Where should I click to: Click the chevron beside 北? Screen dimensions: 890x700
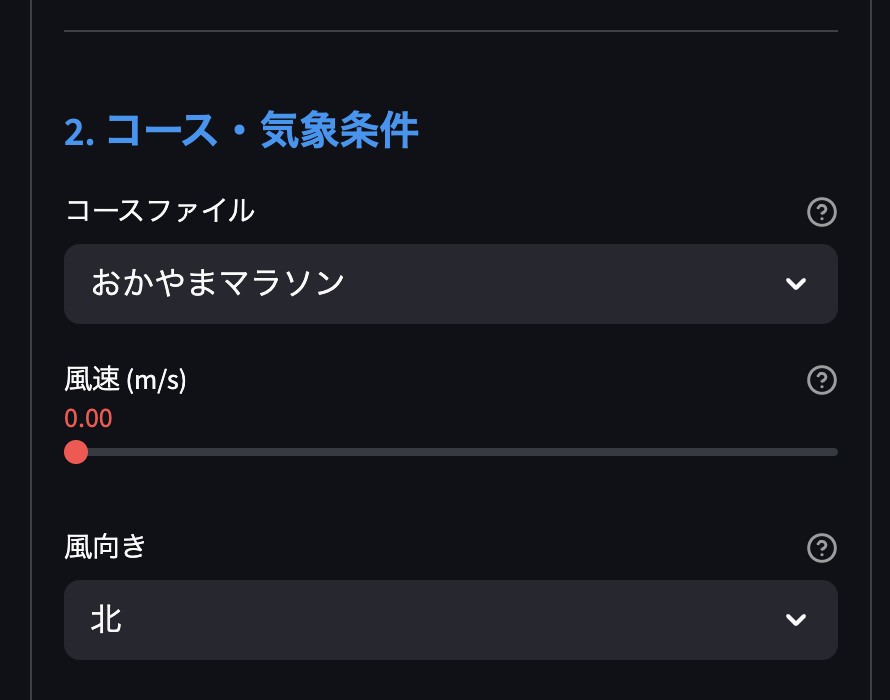pyautogui.click(x=796, y=620)
